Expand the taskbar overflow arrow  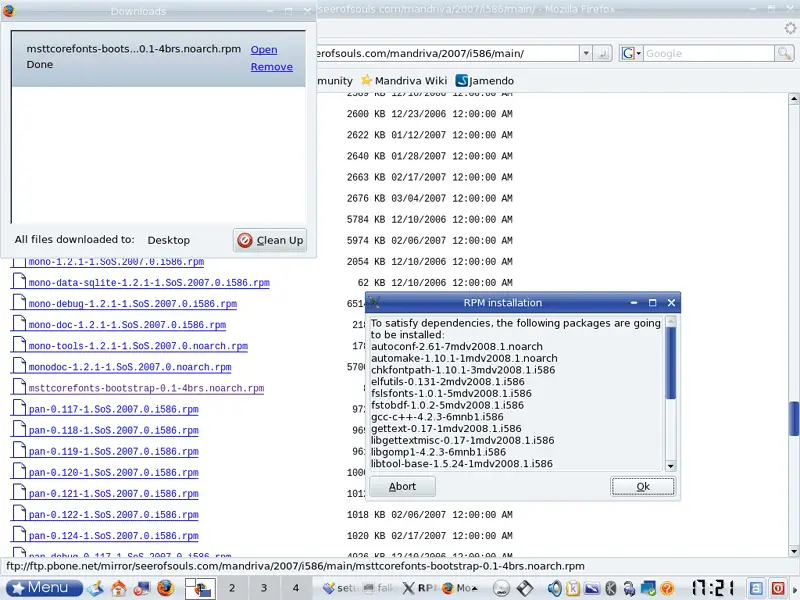pyautogui.click(x=475, y=588)
